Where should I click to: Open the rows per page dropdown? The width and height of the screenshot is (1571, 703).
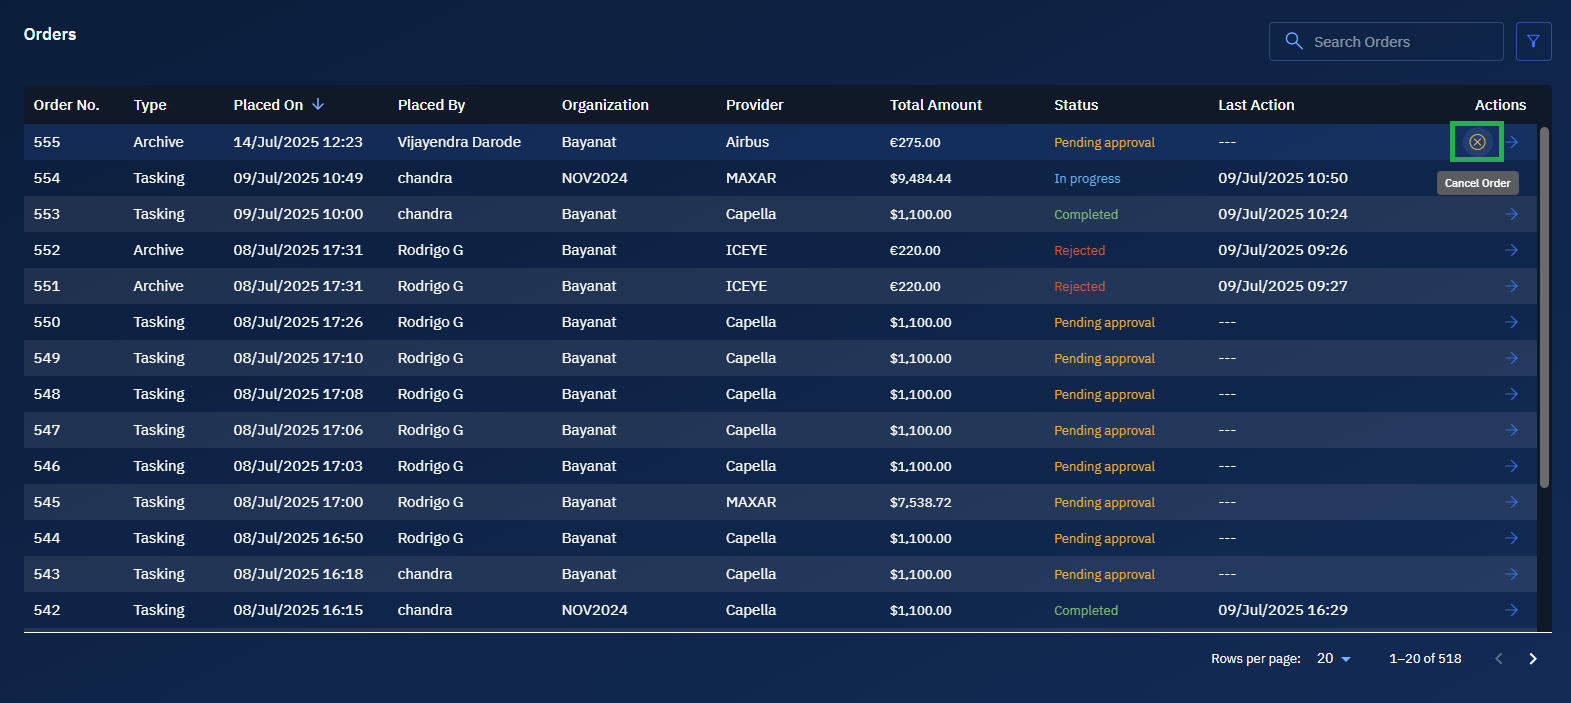coord(1334,658)
